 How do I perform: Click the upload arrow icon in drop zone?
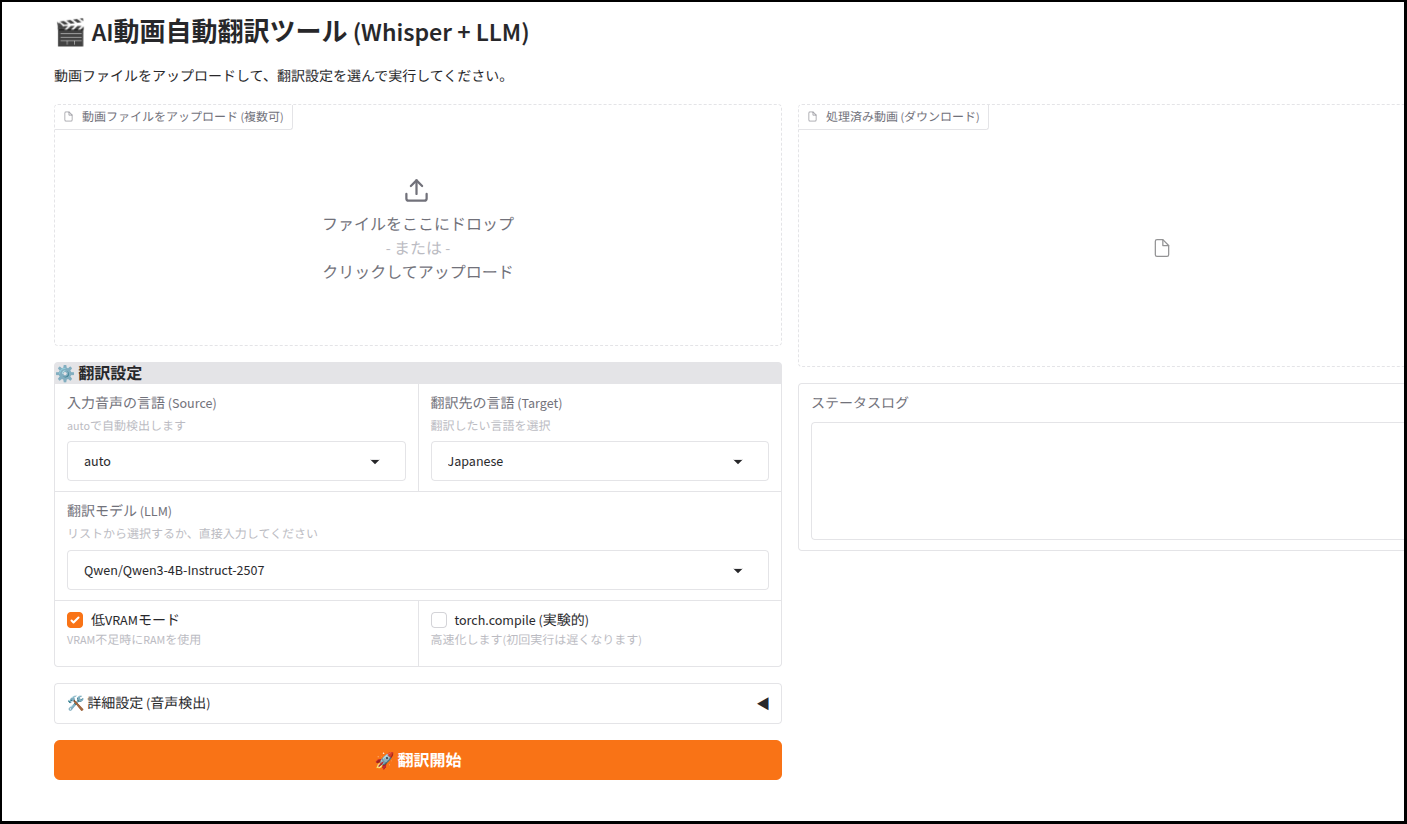pyautogui.click(x=416, y=190)
